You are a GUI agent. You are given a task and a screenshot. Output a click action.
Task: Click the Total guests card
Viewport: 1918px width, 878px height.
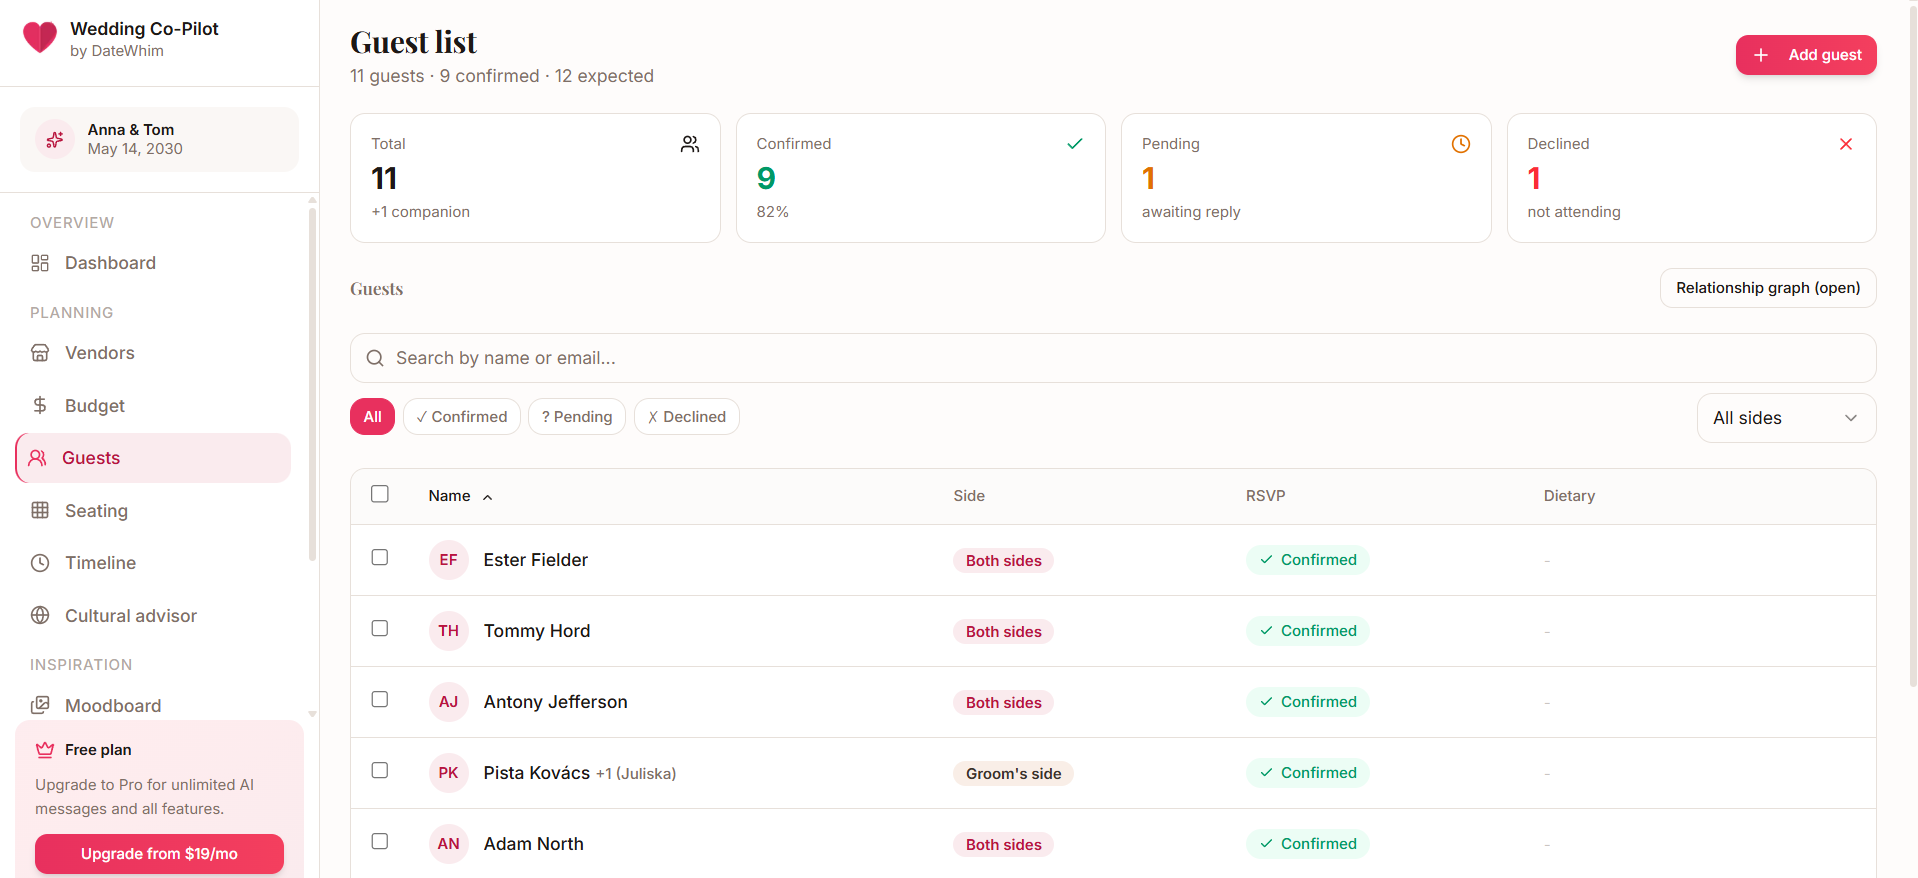[x=535, y=178]
